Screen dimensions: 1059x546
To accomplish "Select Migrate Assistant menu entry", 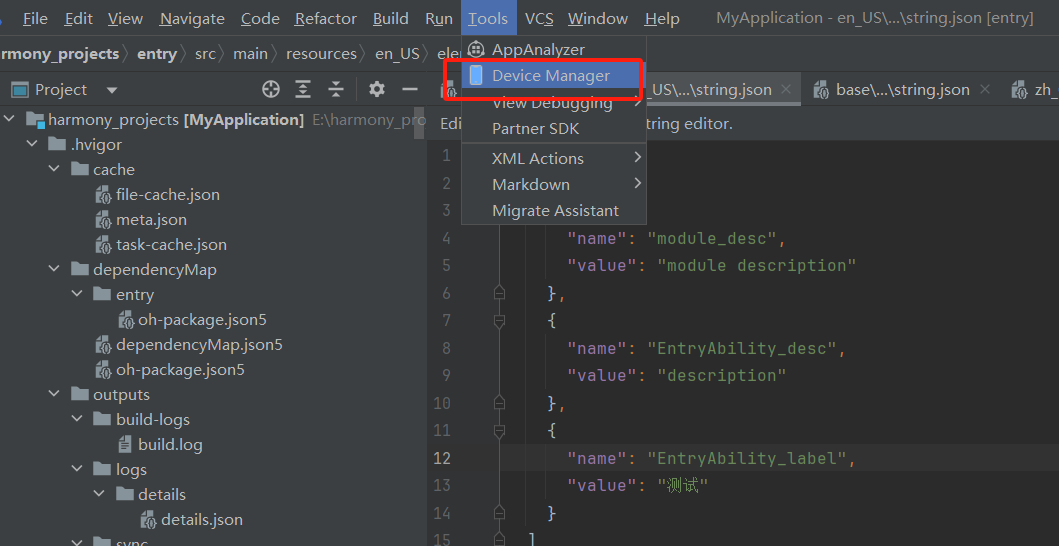I will [x=554, y=211].
